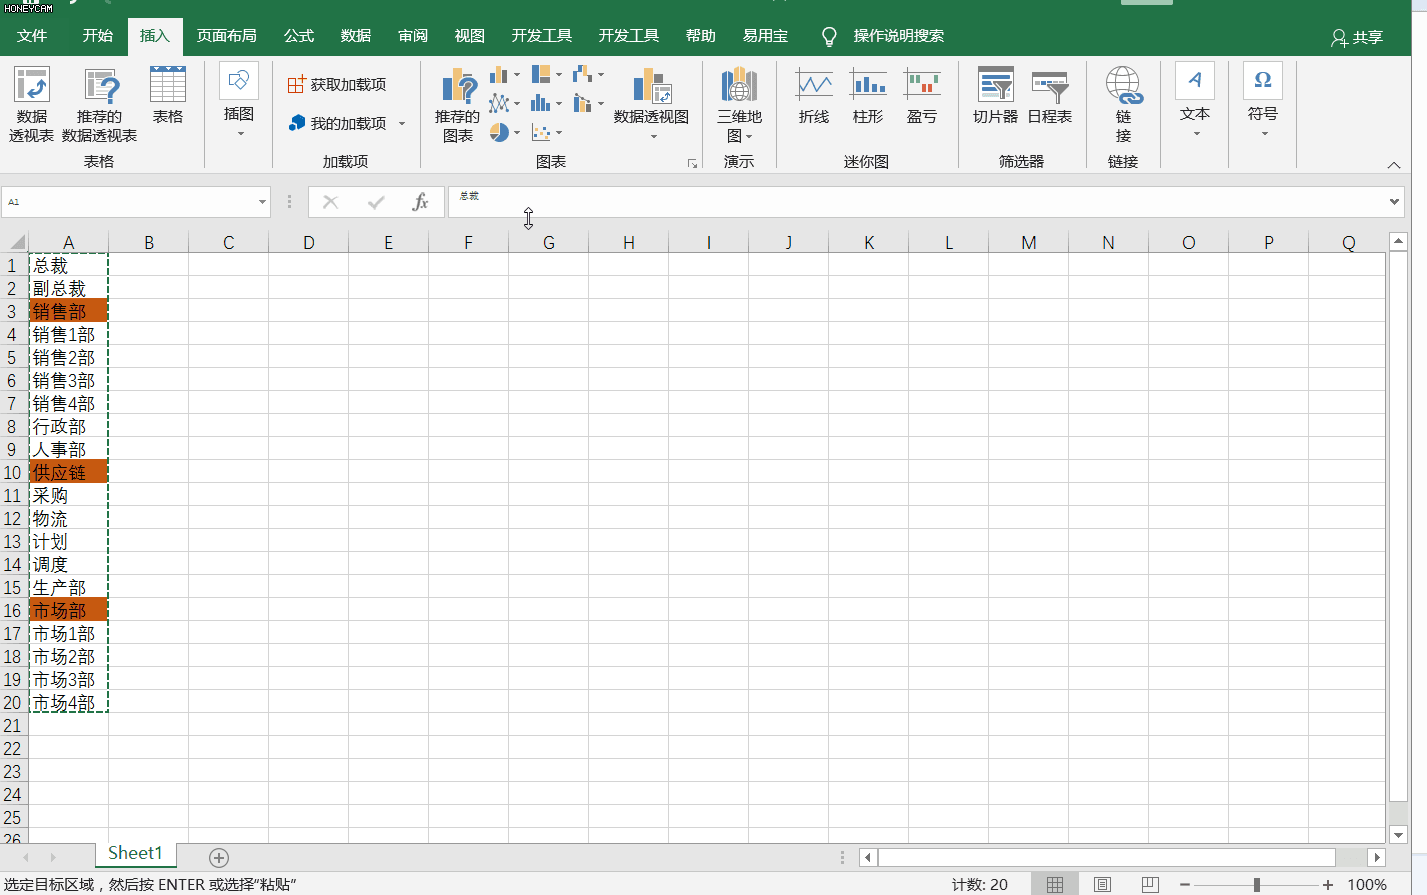Viewport: 1427px width, 895px height.
Task: Insert a line or area chart
Action: click(x=500, y=104)
